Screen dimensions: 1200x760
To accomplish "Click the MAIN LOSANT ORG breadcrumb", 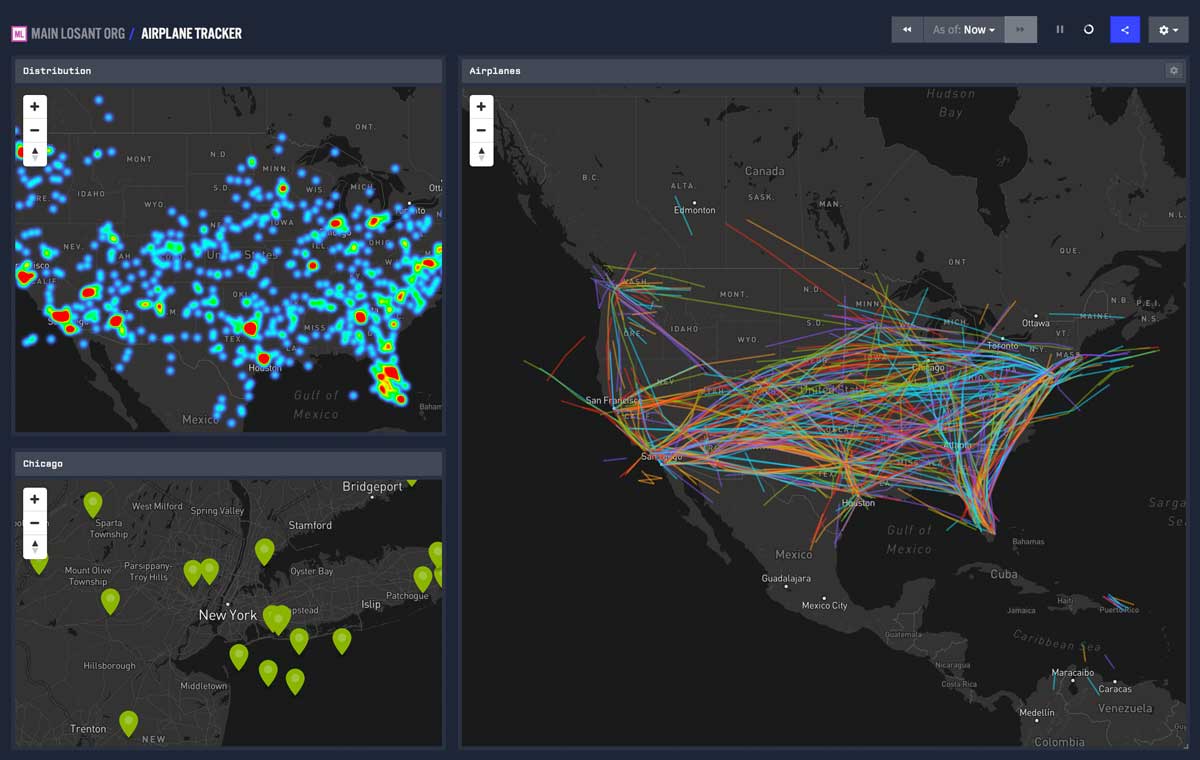I will click(80, 32).
